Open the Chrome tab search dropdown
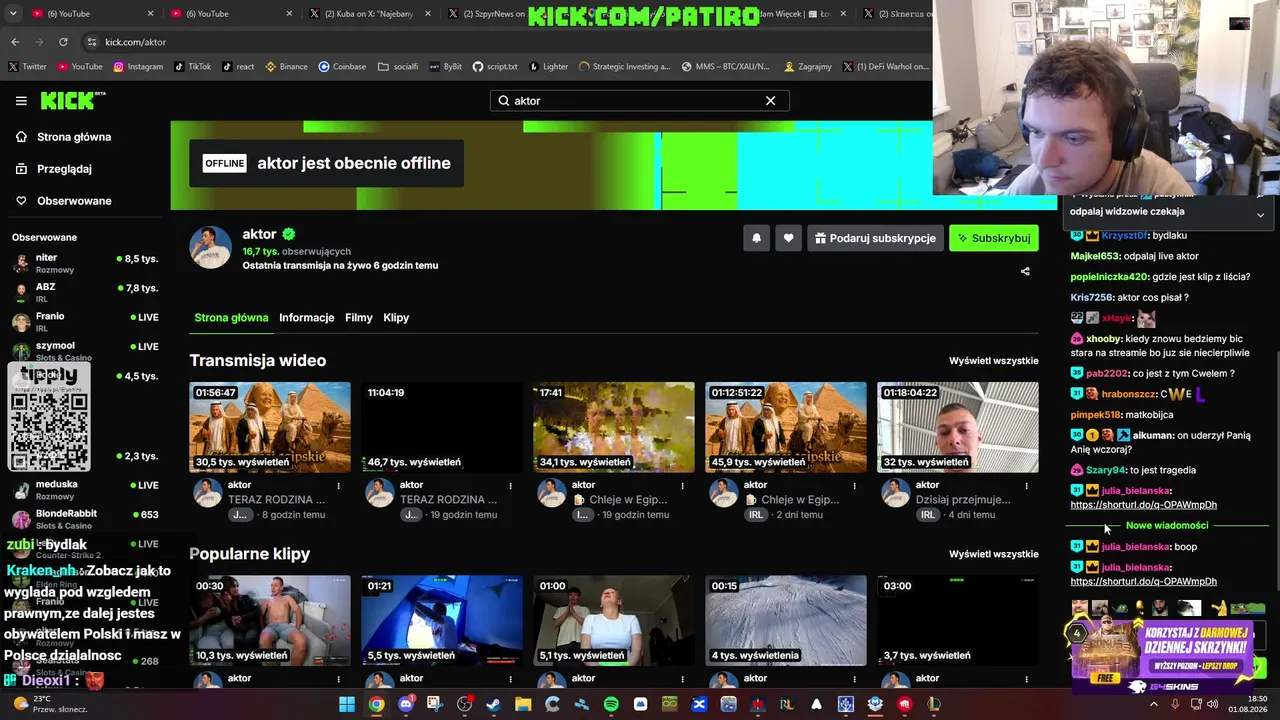 (14, 14)
